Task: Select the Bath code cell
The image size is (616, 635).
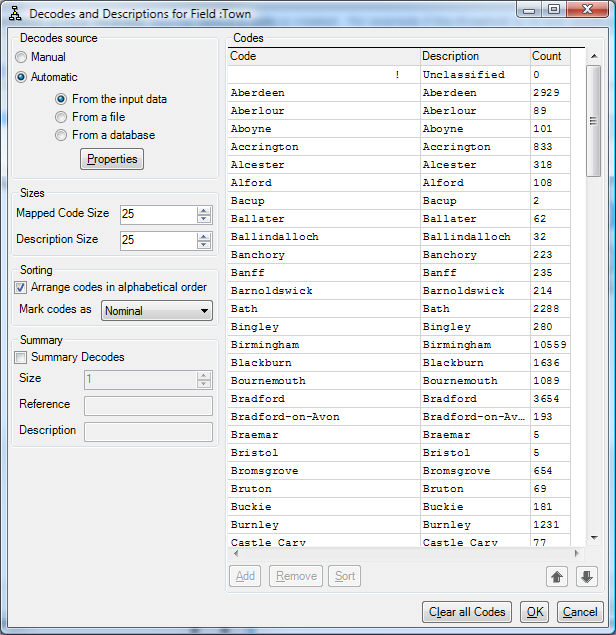Action: 324,309
